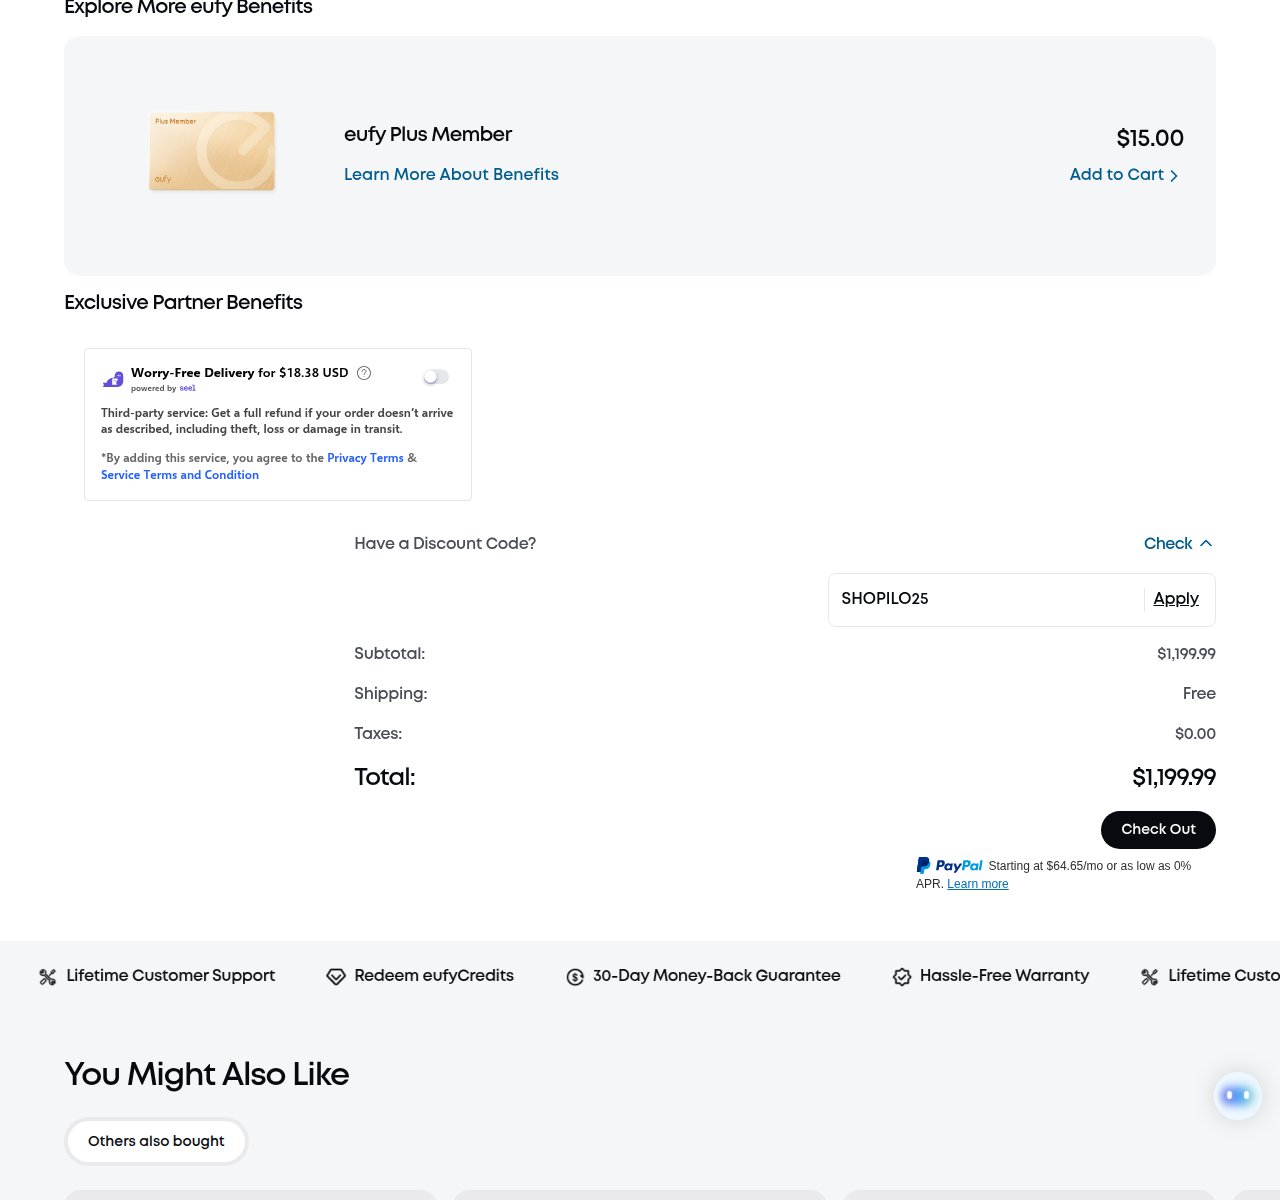
Task: Click the 30-Day Money-Back Guarantee dollar icon
Action: 575,977
